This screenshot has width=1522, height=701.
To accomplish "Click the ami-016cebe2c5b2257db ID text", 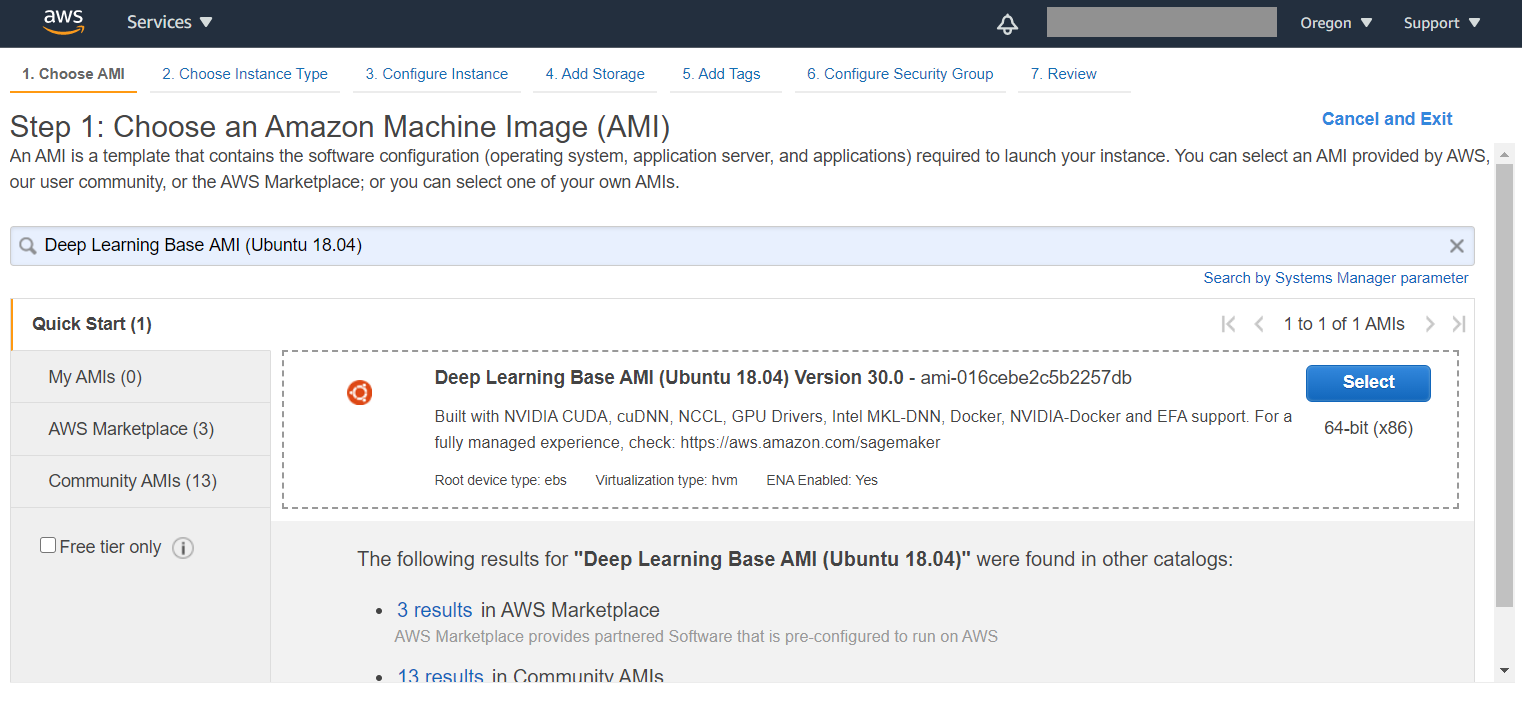I will point(1026,378).
